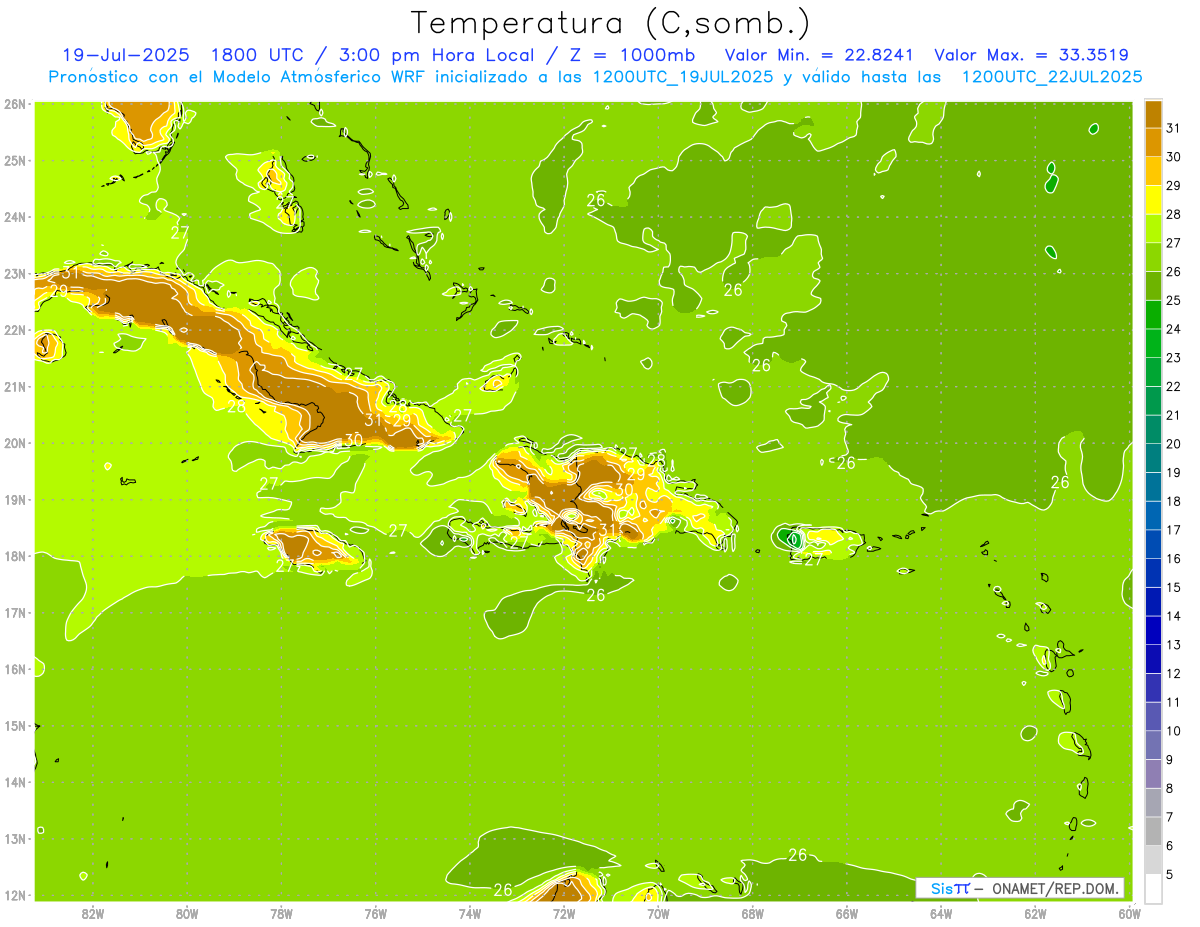Image resolution: width=1200 pixels, height=927 pixels.
Task: Click legend value "5" on color scale
Action: tap(1170, 874)
